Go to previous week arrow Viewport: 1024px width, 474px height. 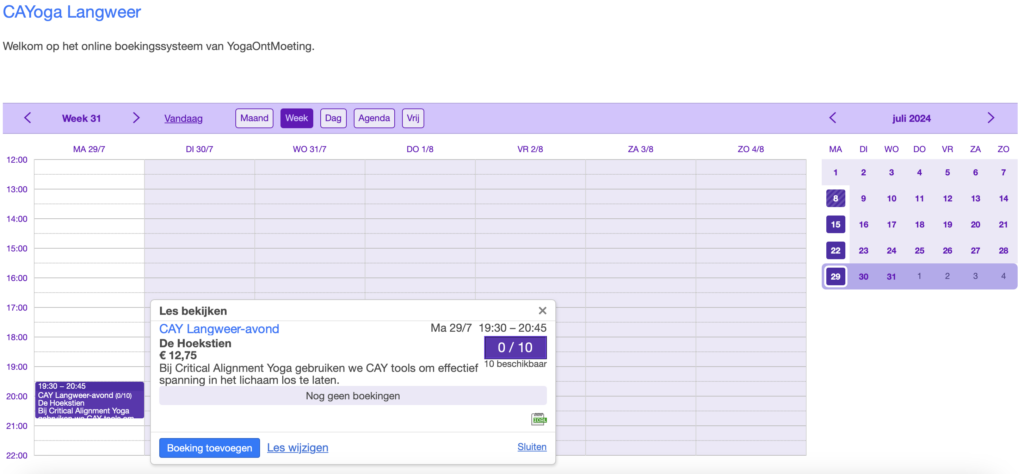[x=27, y=118]
